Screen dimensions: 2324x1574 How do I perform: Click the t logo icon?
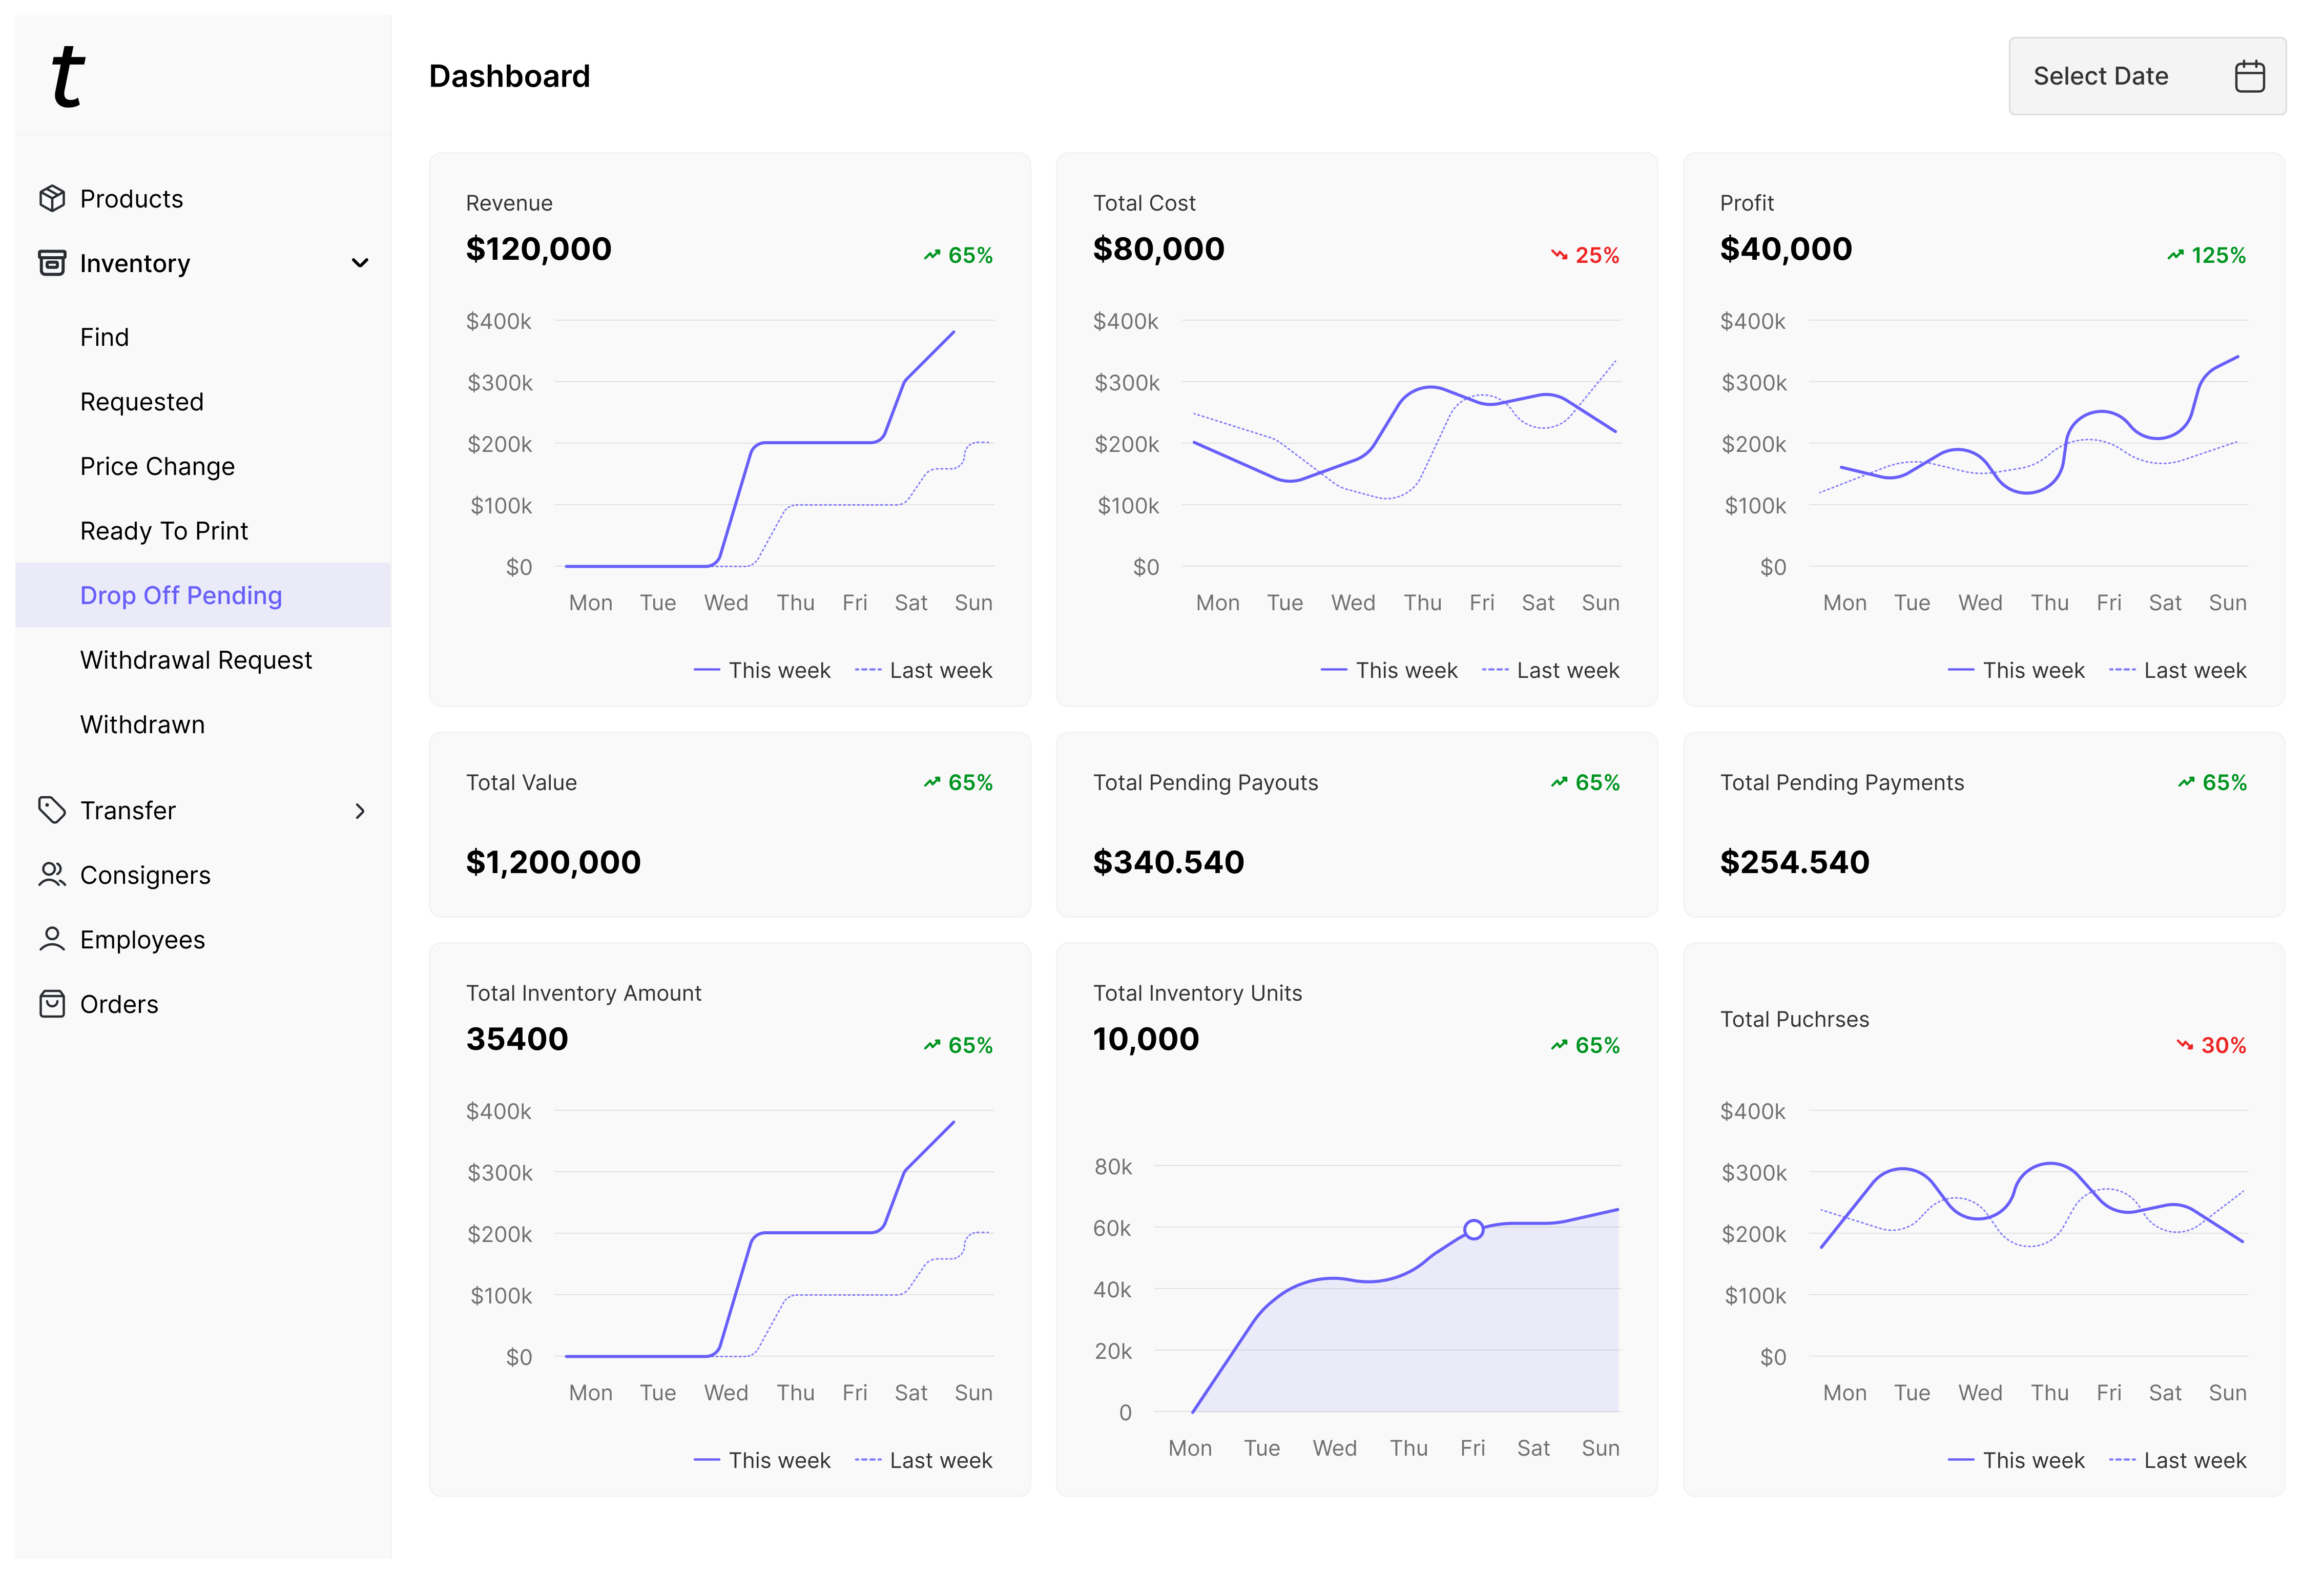pyautogui.click(x=68, y=76)
